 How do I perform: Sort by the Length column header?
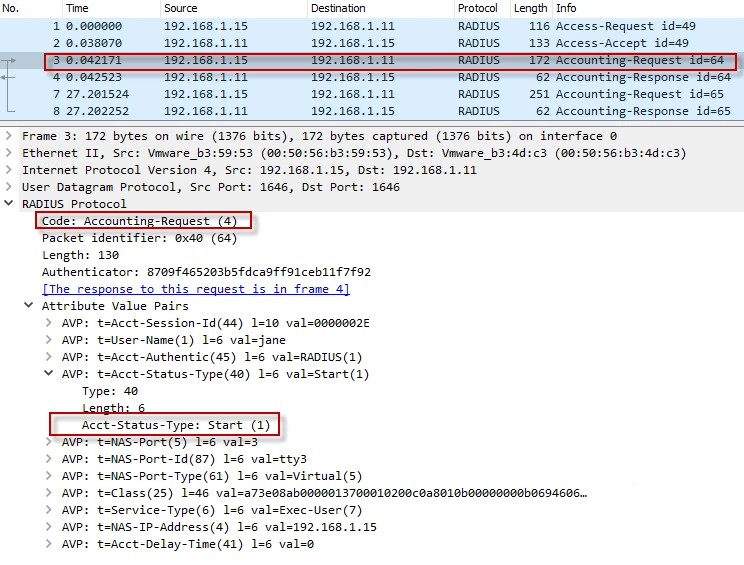pos(529,8)
